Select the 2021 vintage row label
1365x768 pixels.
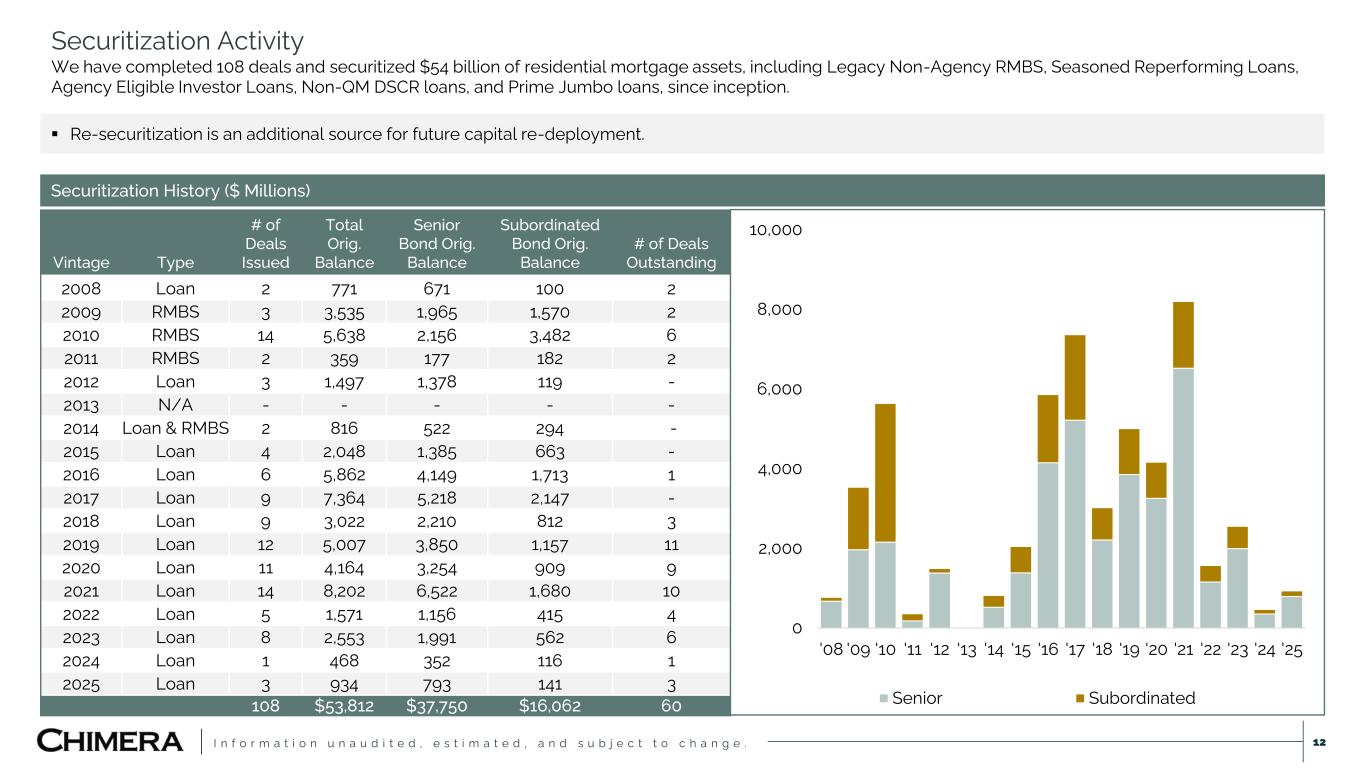tap(81, 591)
